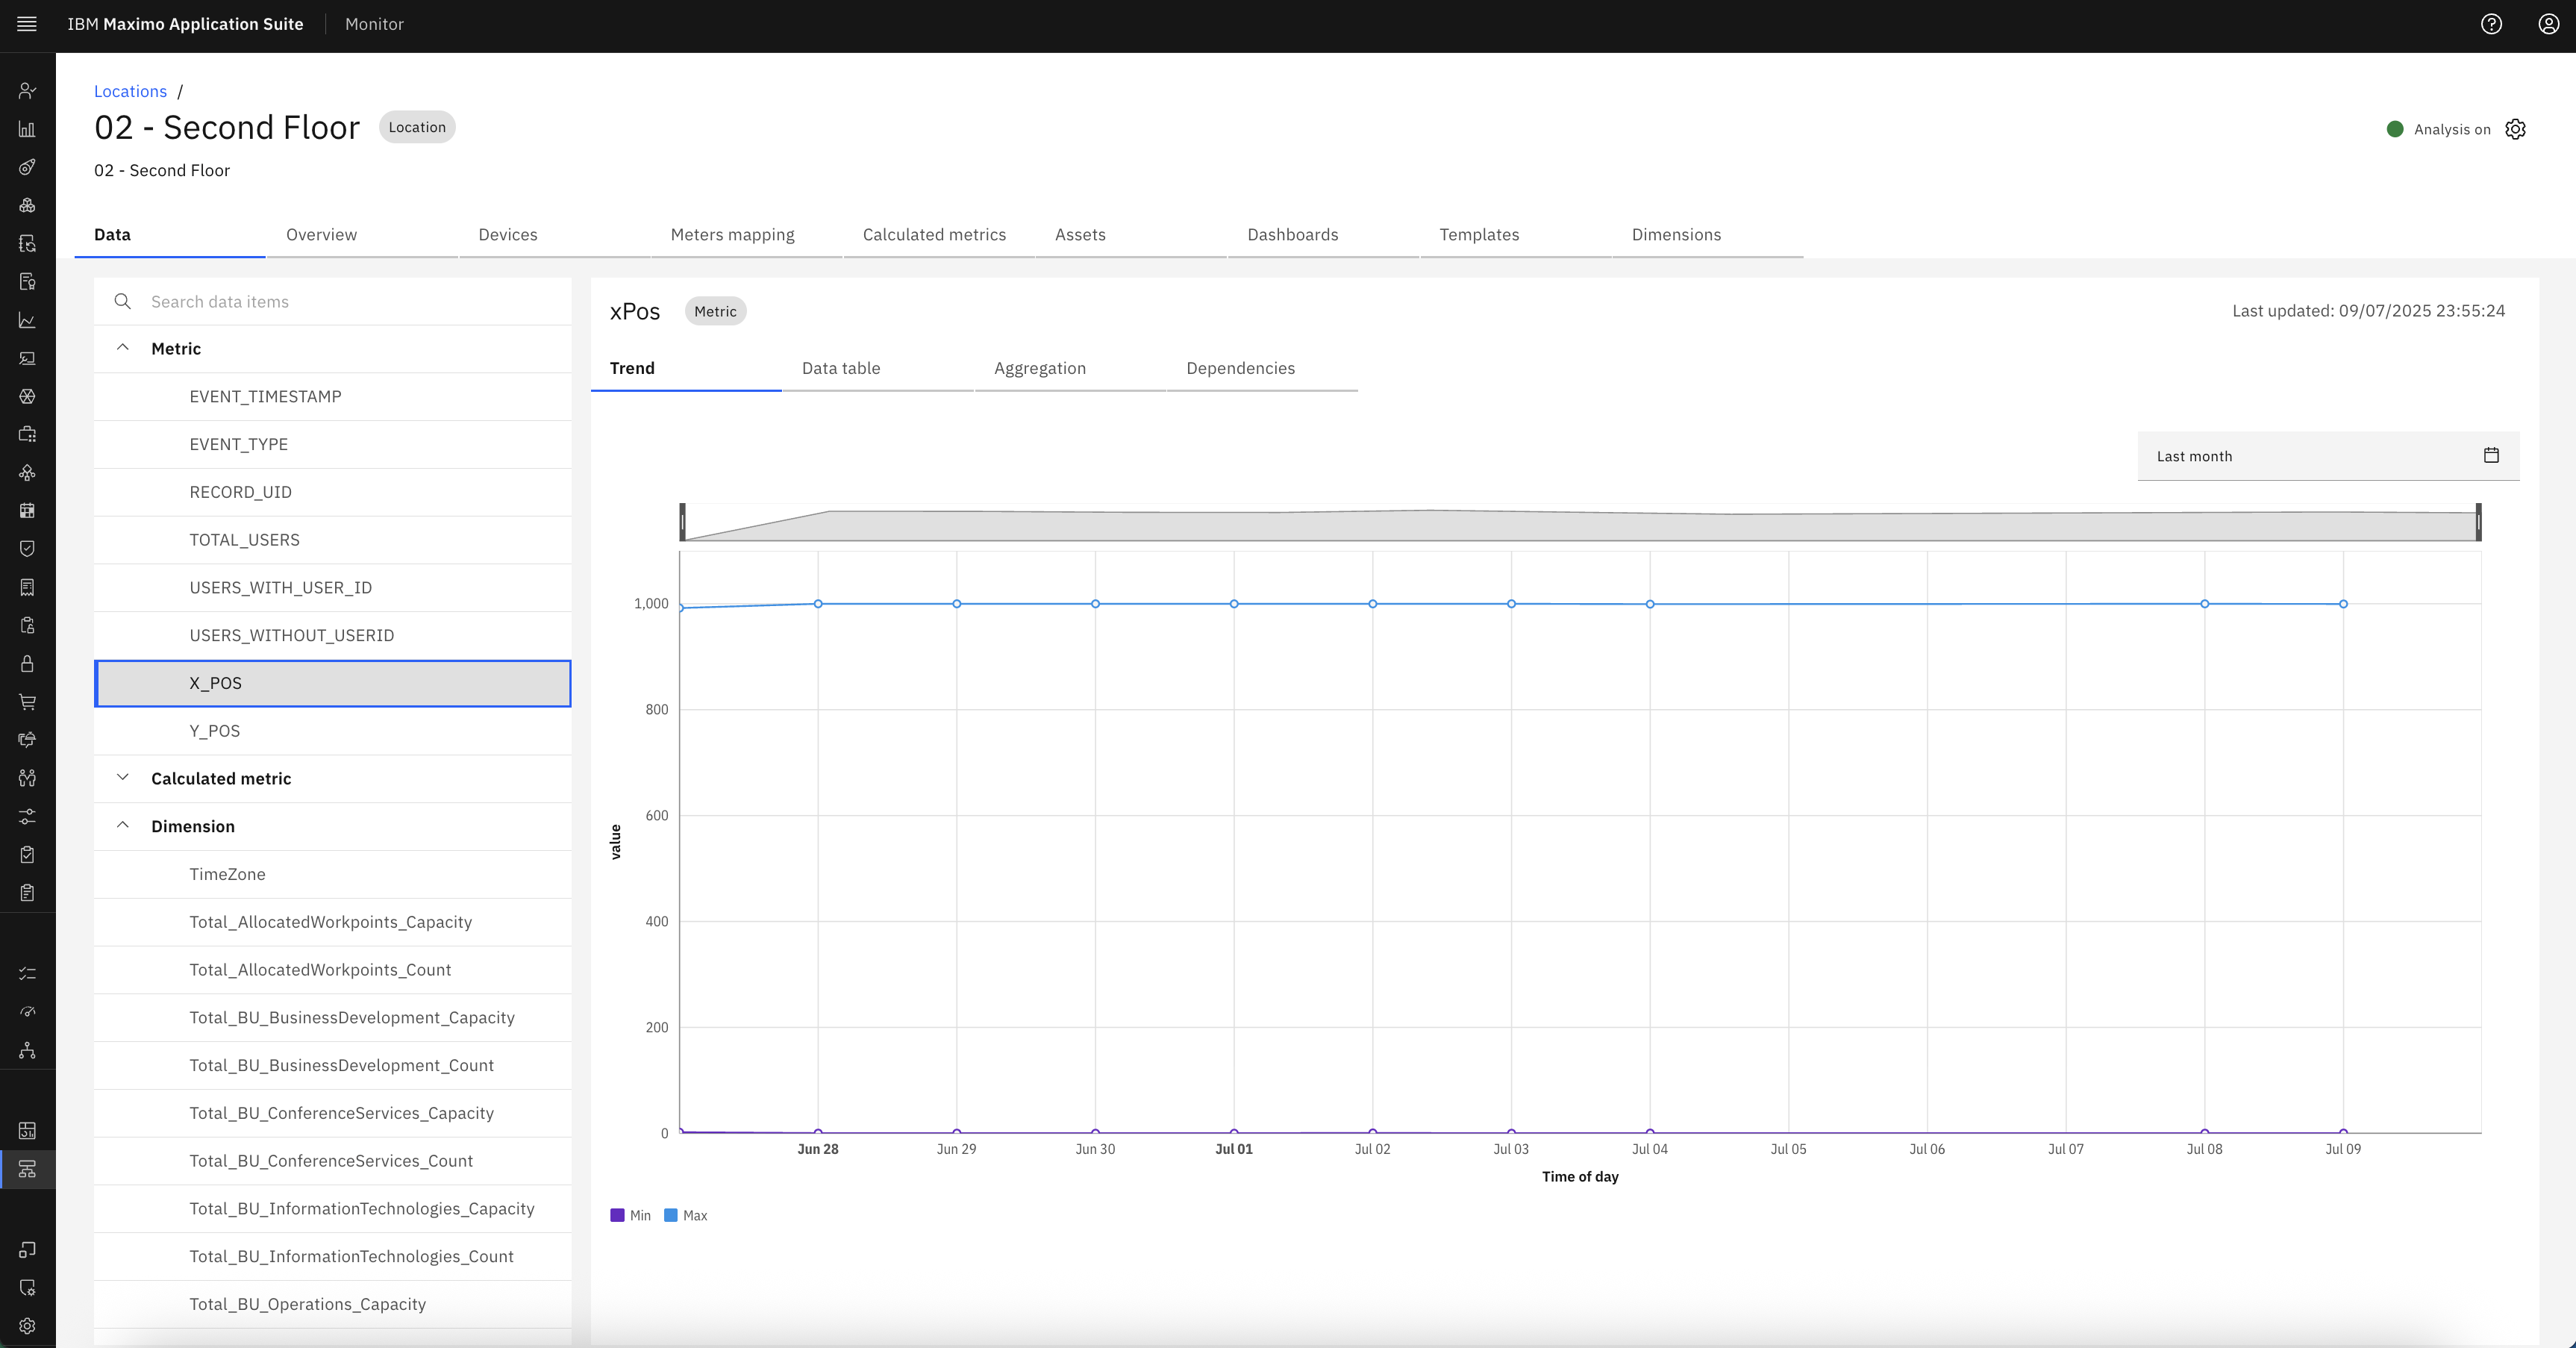Click the active hierarchy sidebar icon
The image size is (2576, 1348).
[x=27, y=1168]
